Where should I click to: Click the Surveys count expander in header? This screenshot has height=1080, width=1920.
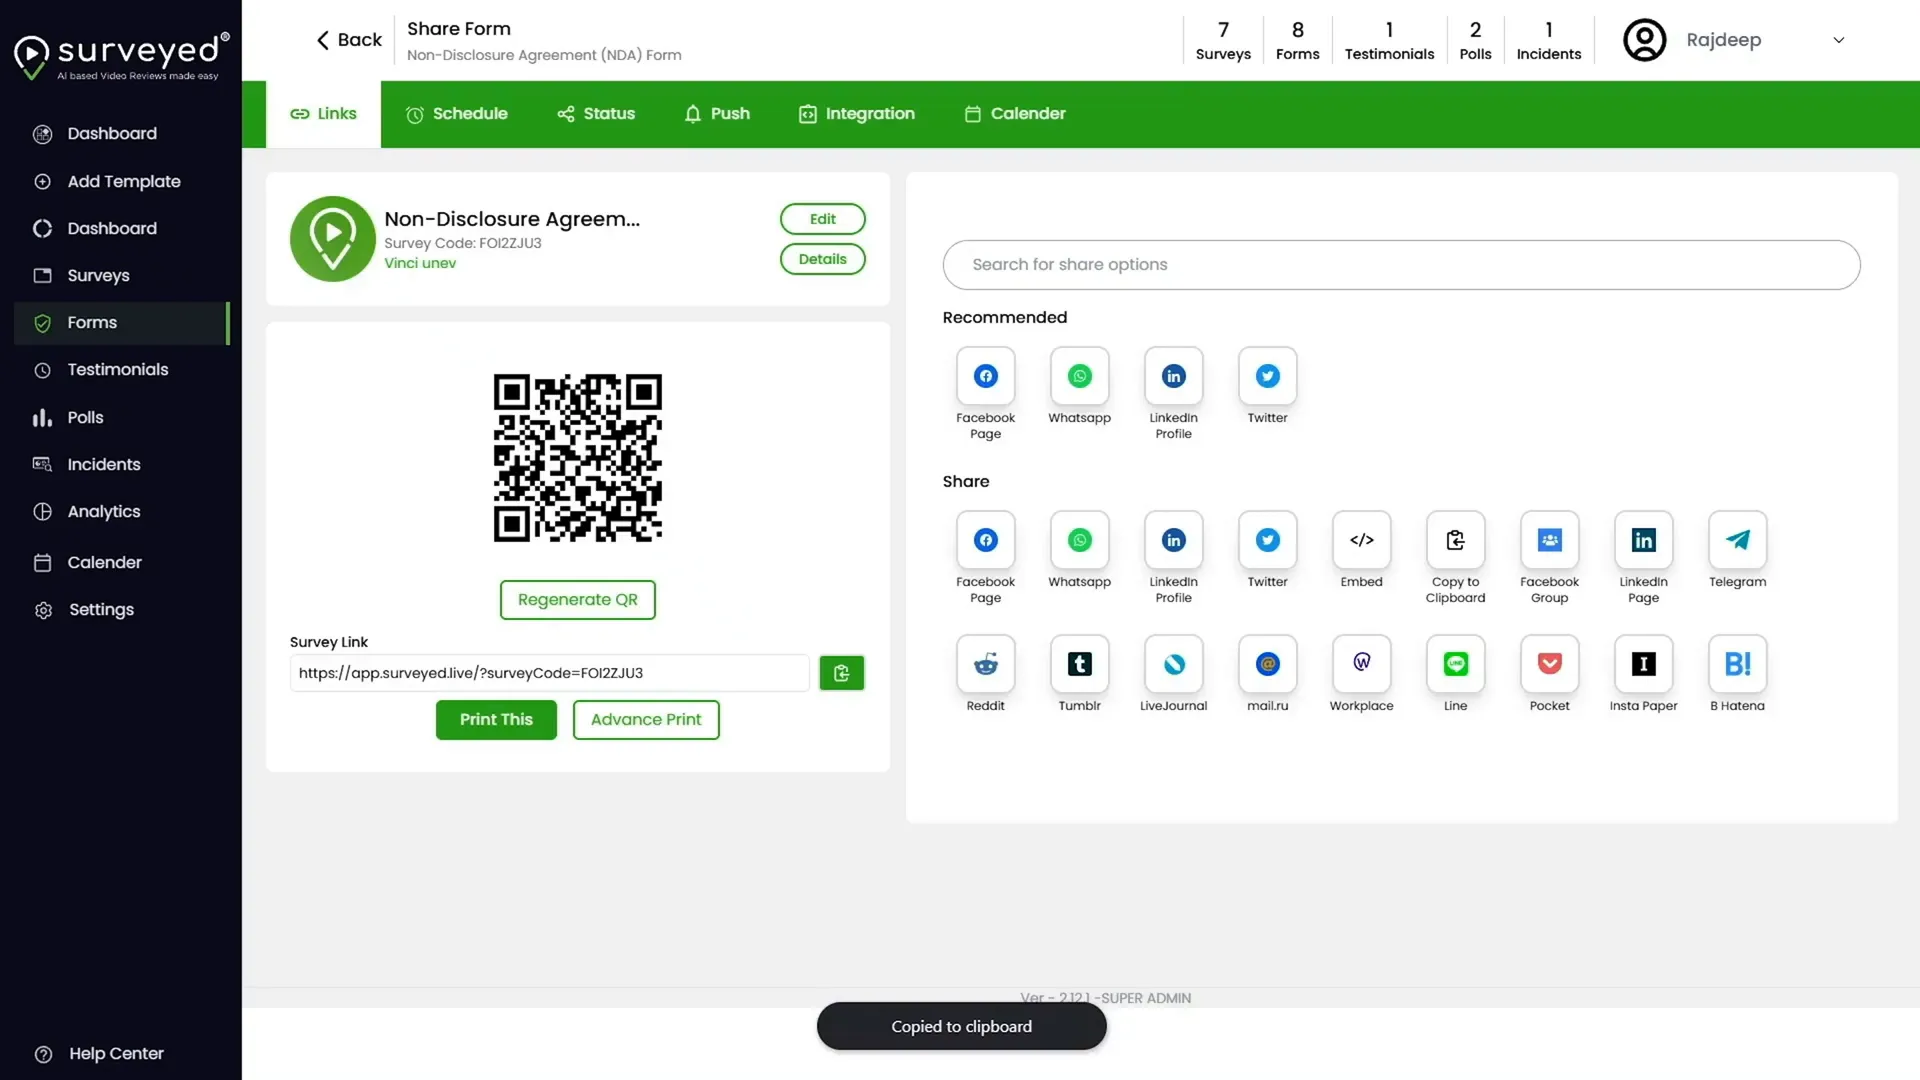(1222, 40)
